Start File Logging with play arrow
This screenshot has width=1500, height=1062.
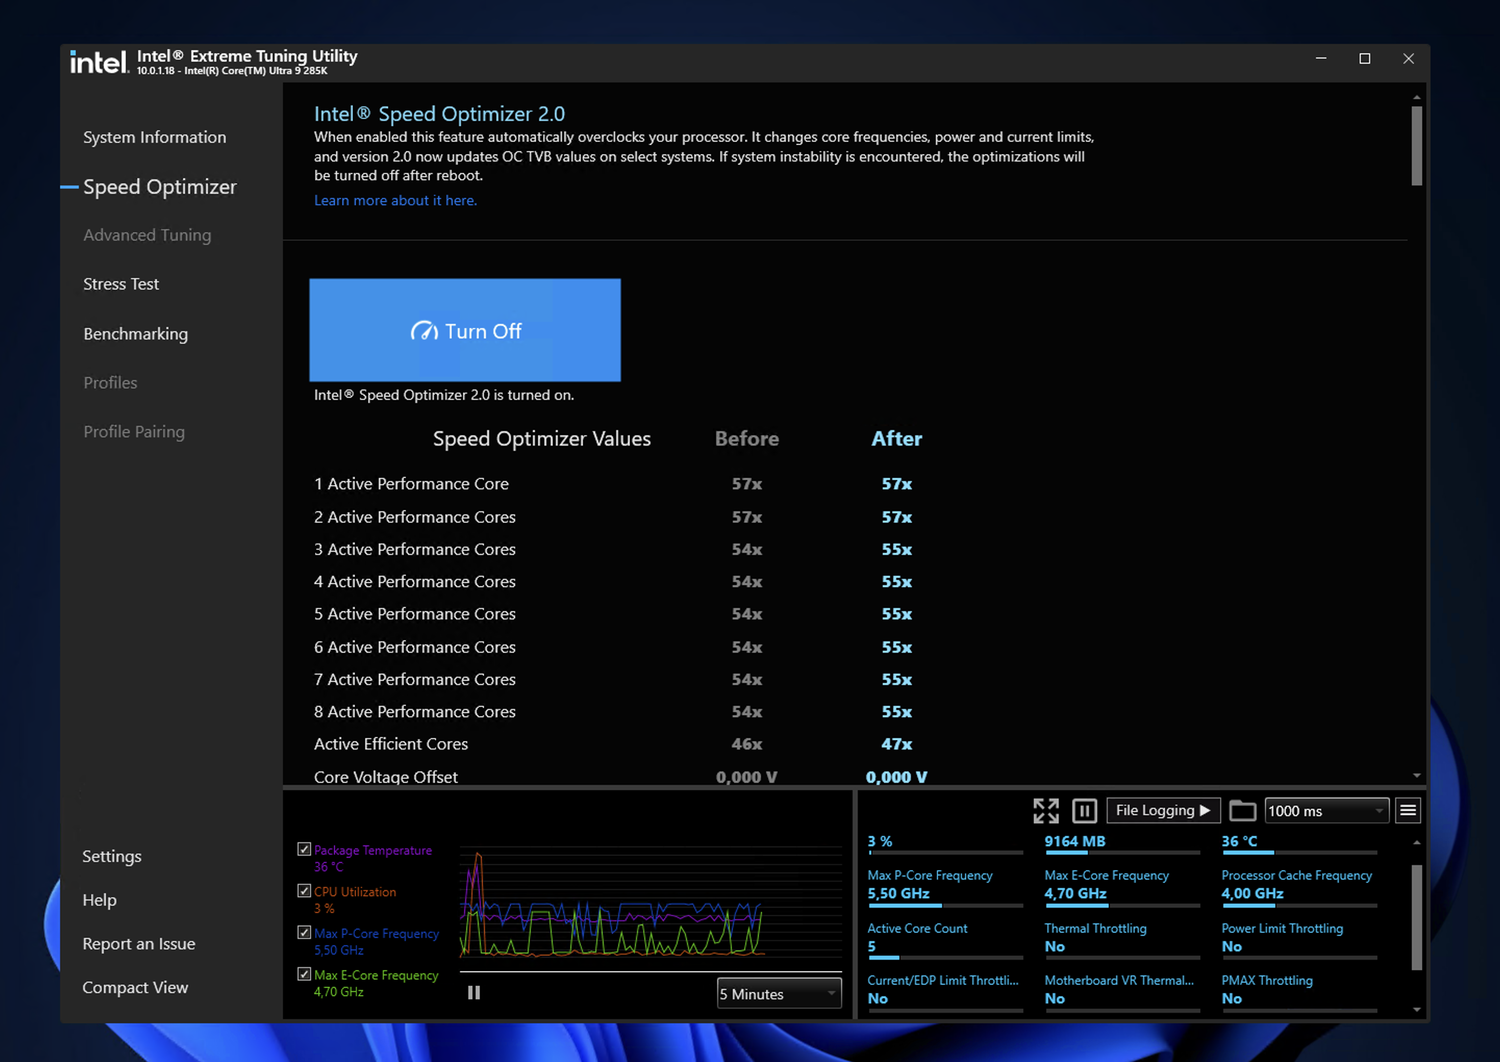pos(1162,810)
